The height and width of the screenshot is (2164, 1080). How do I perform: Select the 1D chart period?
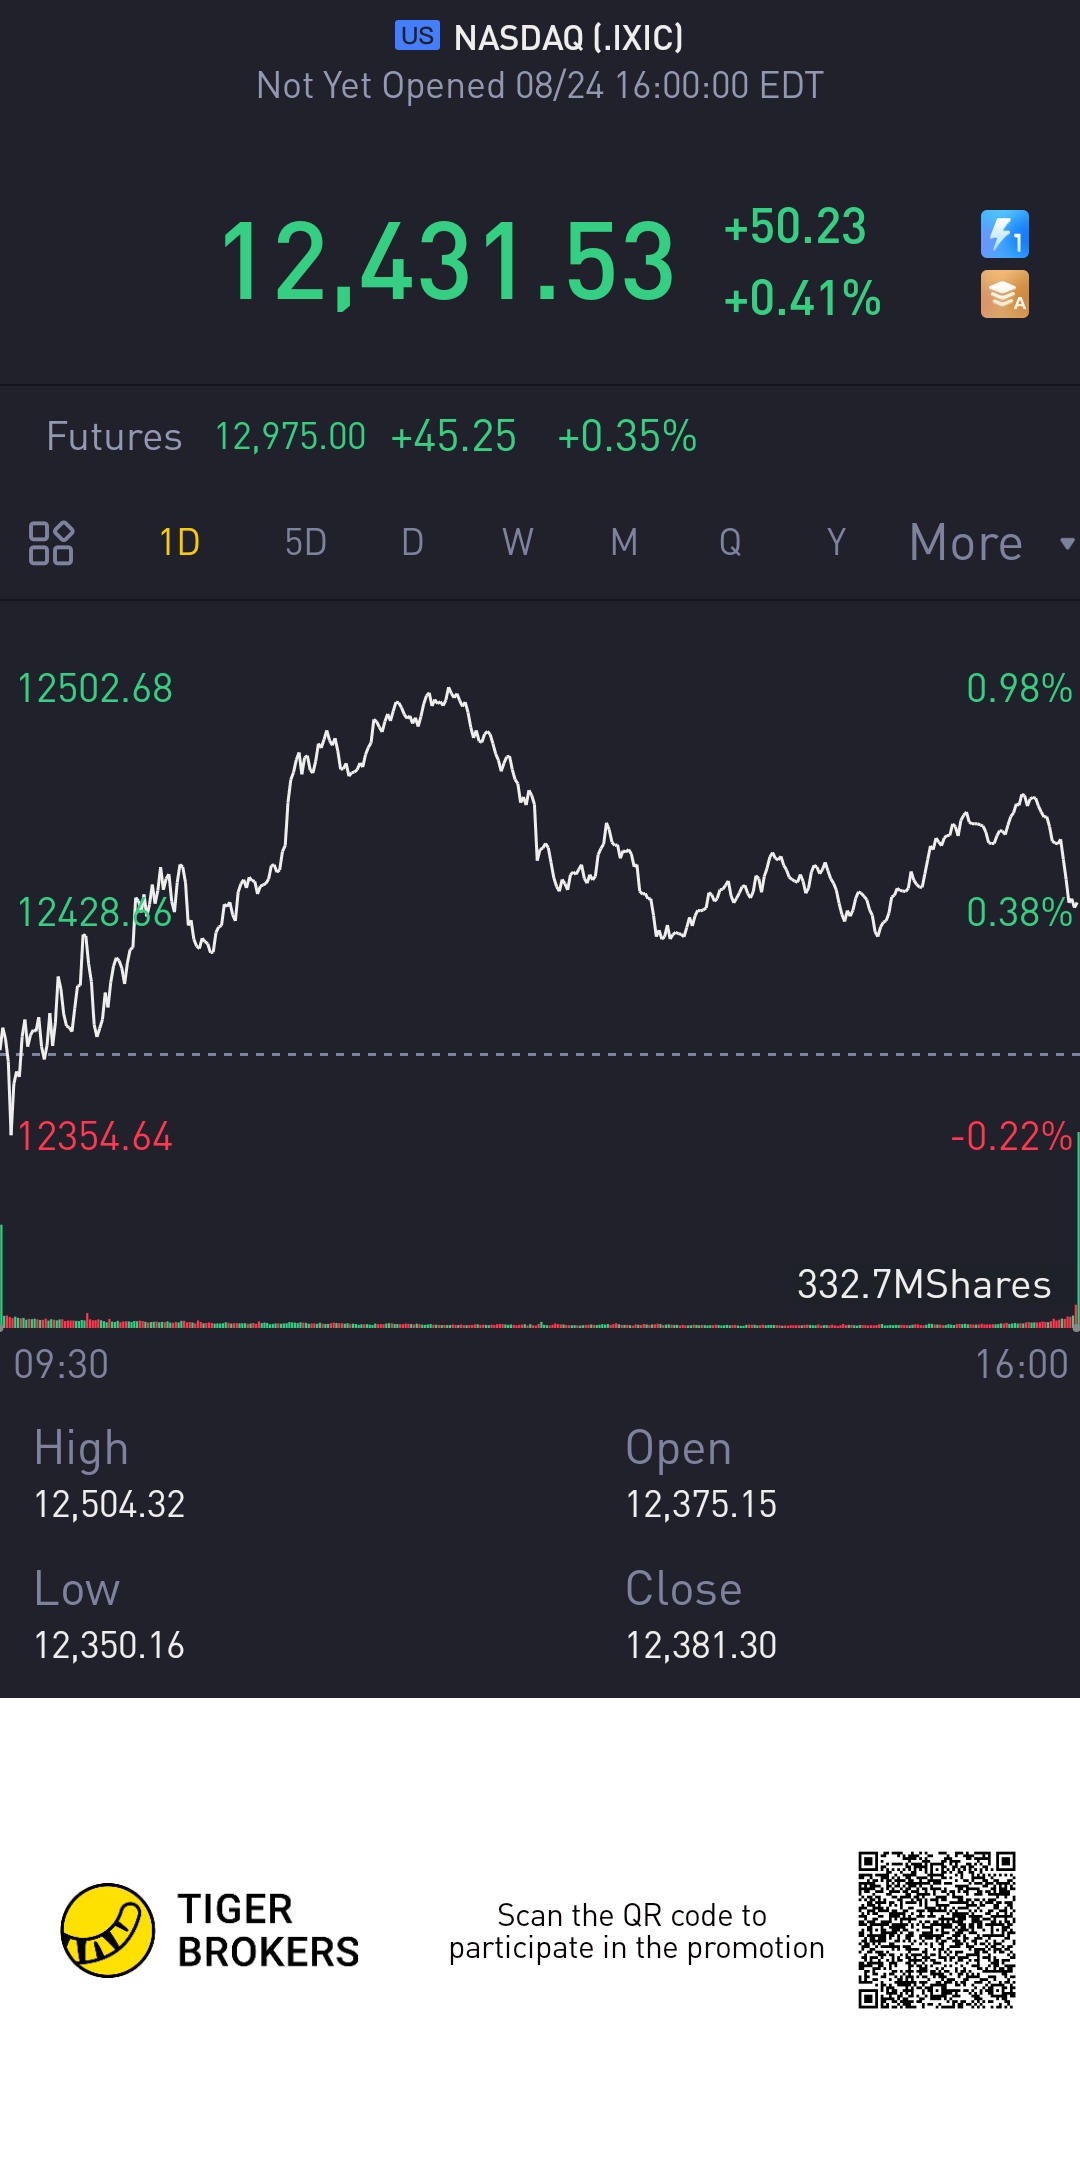tap(180, 543)
